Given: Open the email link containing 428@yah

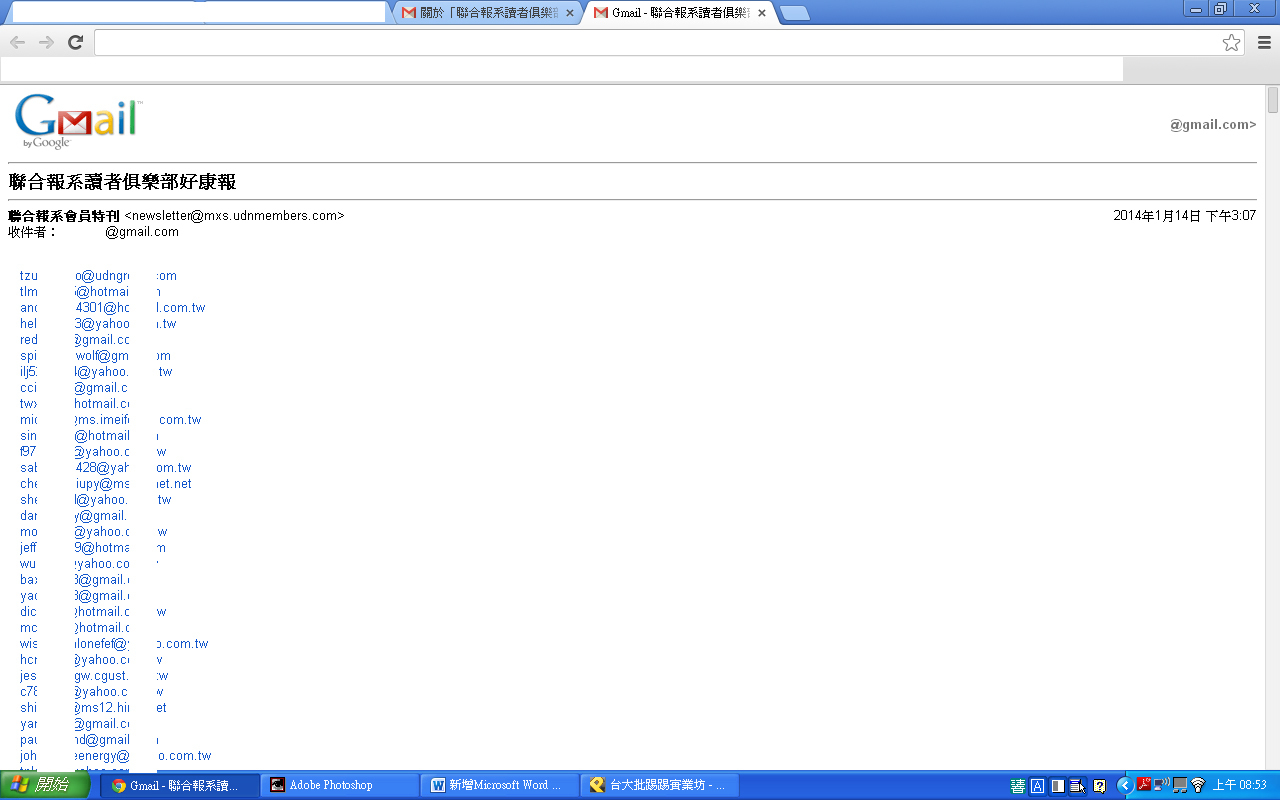Looking at the screenshot, I should click(x=105, y=468).
